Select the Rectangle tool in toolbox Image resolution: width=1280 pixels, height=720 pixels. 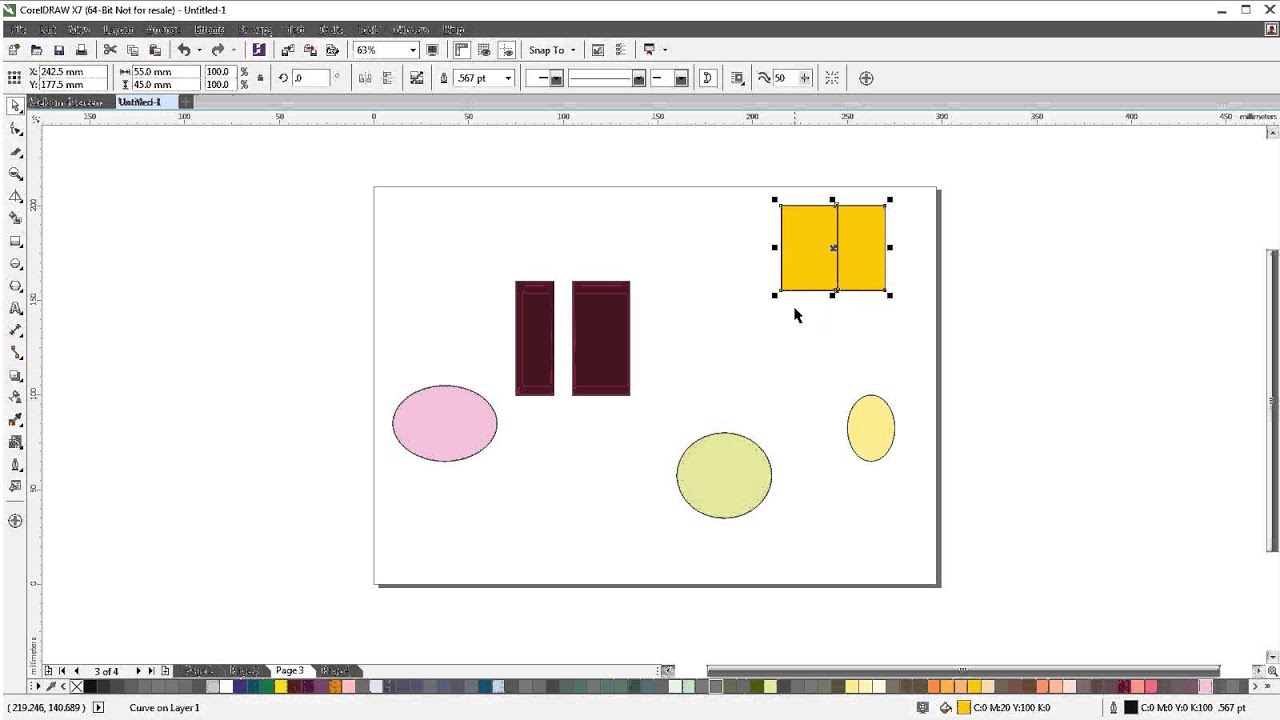coord(15,242)
